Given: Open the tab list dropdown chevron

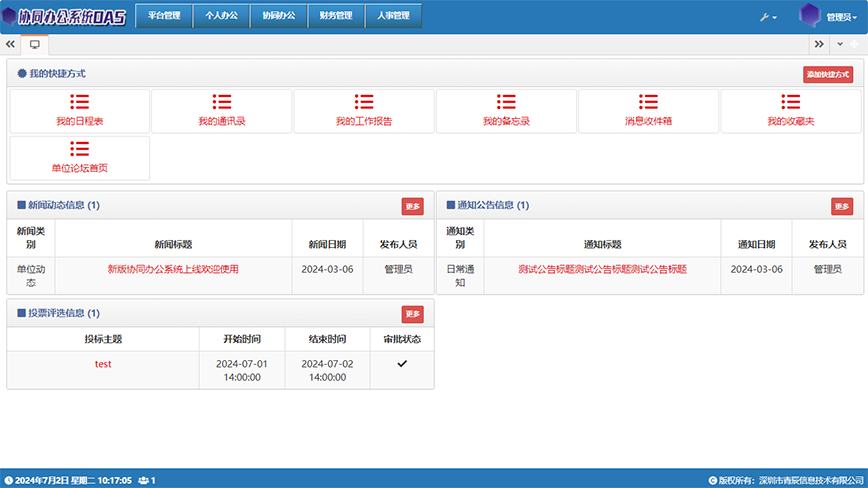Looking at the screenshot, I should [x=840, y=44].
